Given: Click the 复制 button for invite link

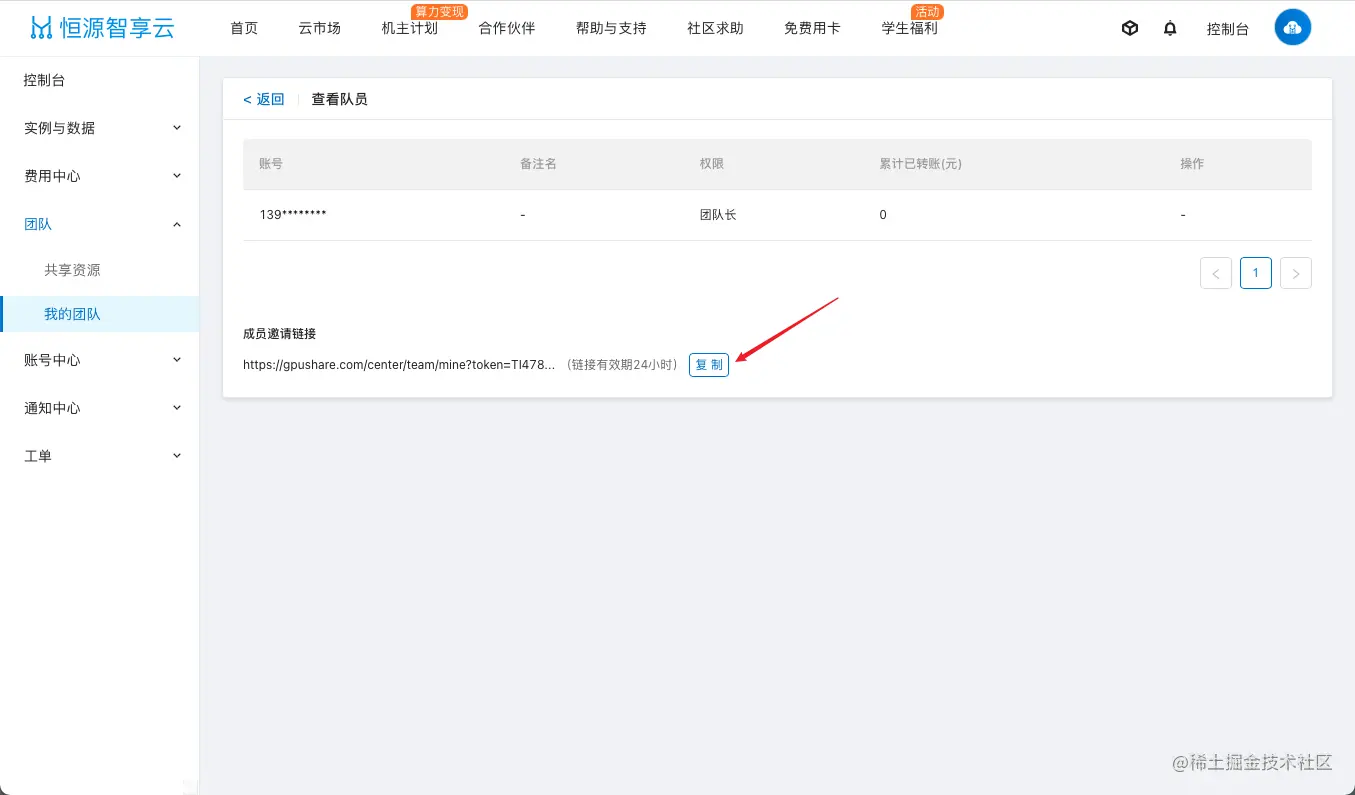Looking at the screenshot, I should point(709,365).
